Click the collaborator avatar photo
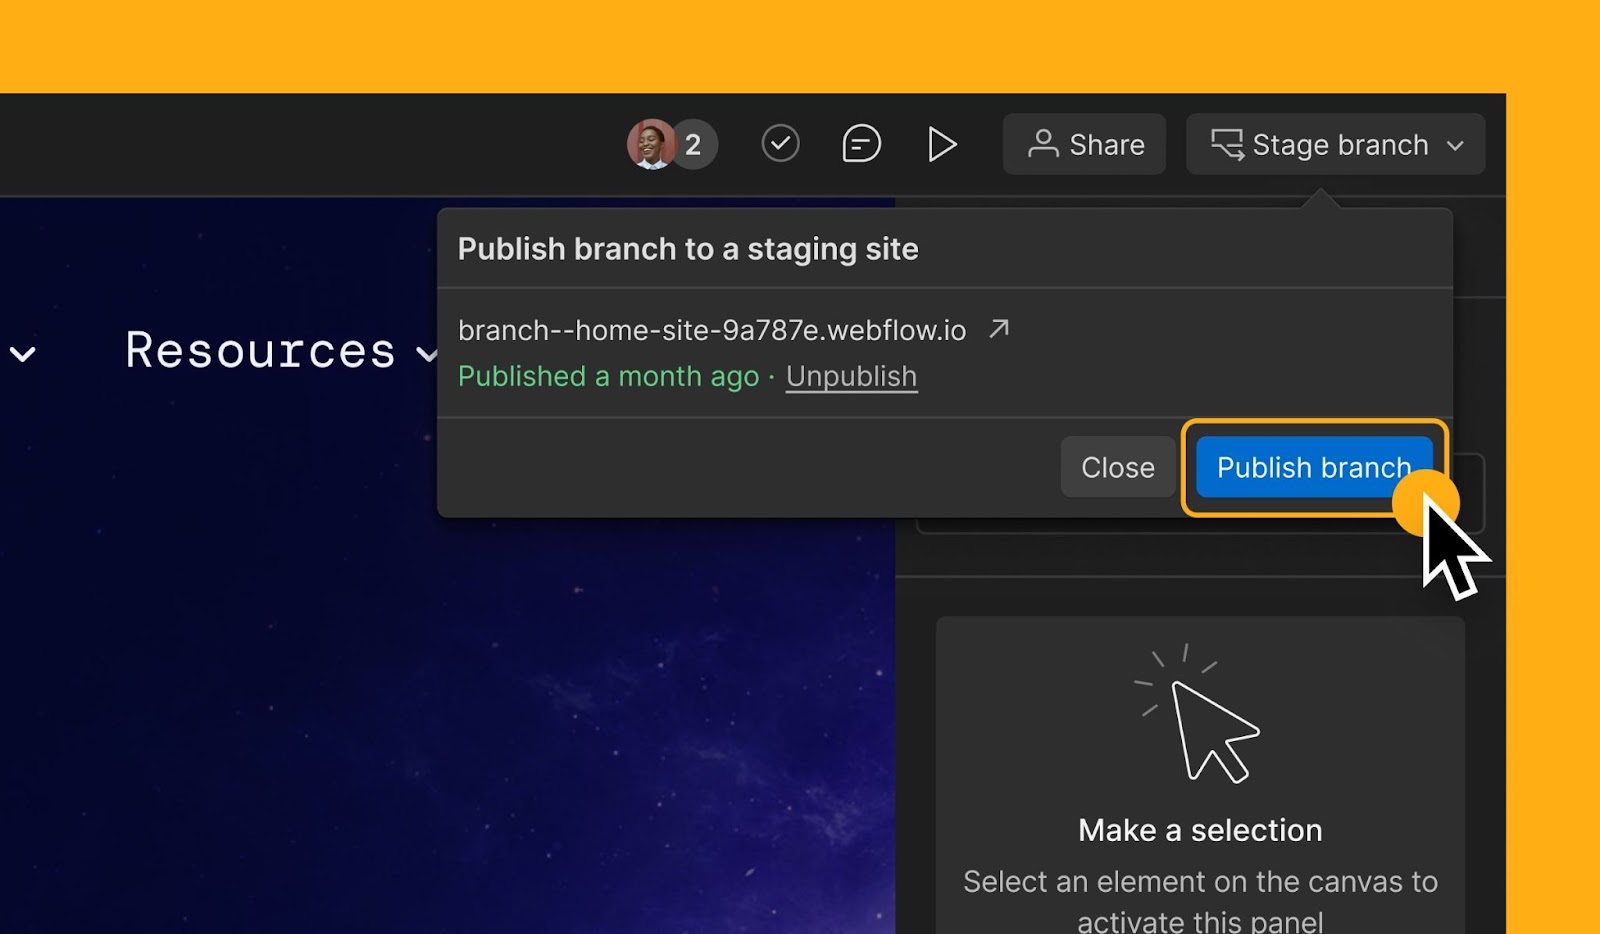This screenshot has height=934, width=1600. click(651, 145)
